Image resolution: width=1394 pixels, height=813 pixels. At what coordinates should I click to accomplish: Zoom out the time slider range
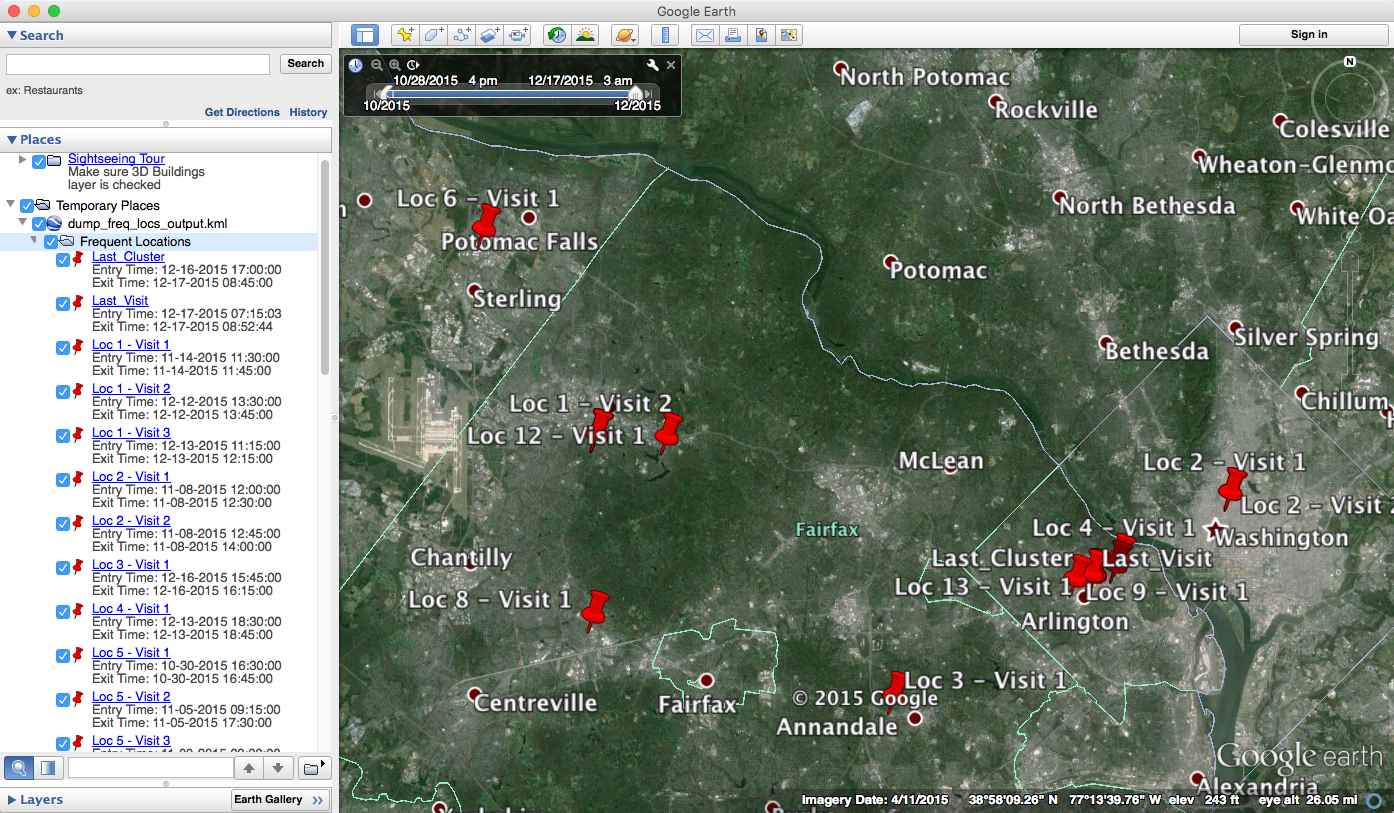pos(377,65)
